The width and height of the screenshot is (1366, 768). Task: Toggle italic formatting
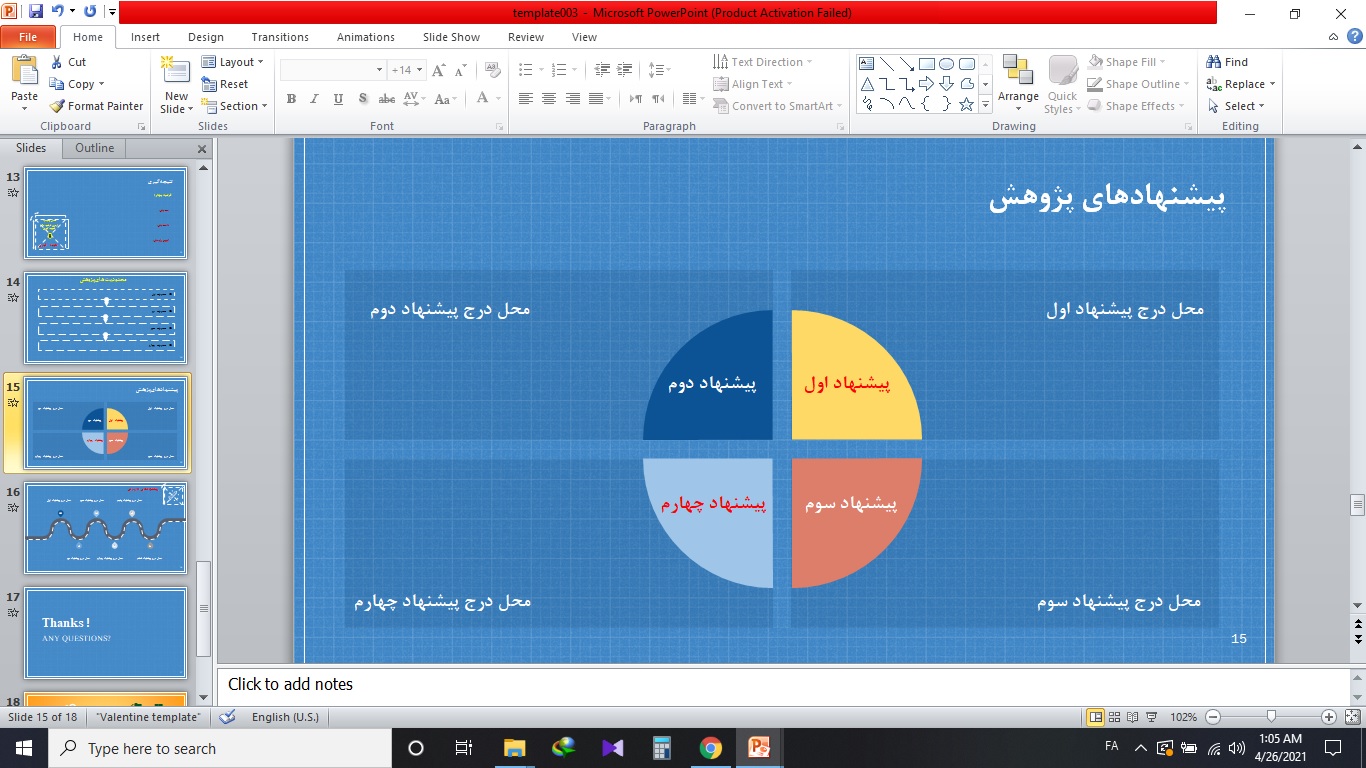tap(313, 99)
